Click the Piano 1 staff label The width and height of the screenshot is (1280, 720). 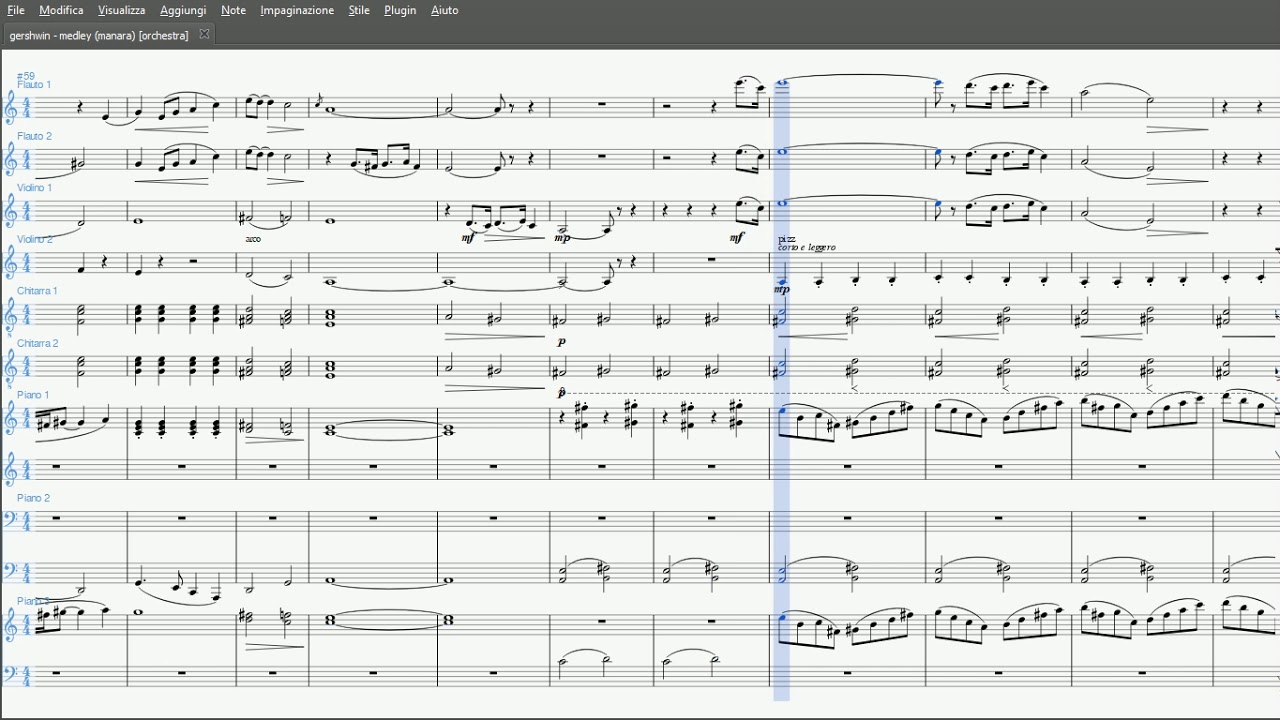tap(32, 395)
